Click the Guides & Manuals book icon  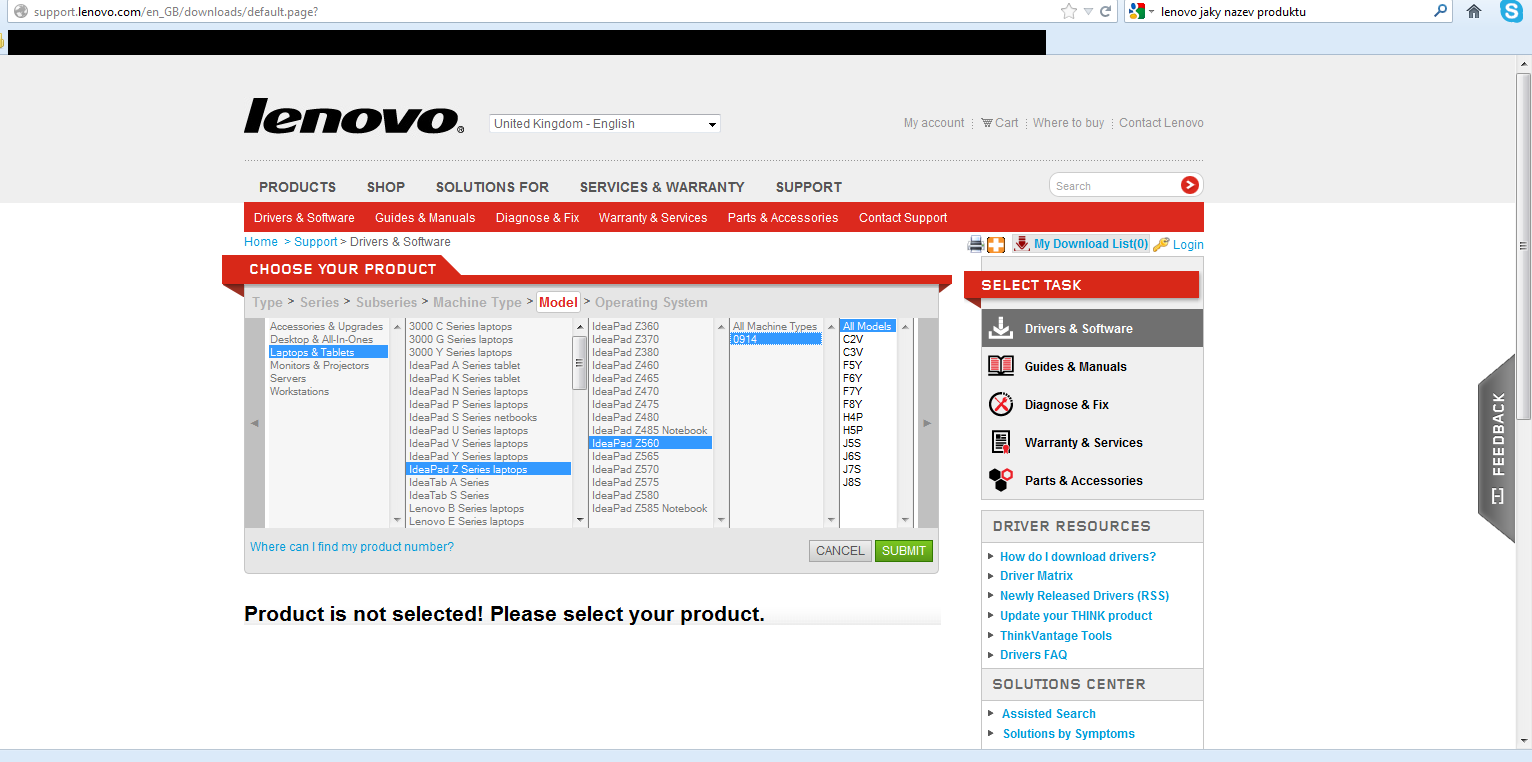[1000, 366]
